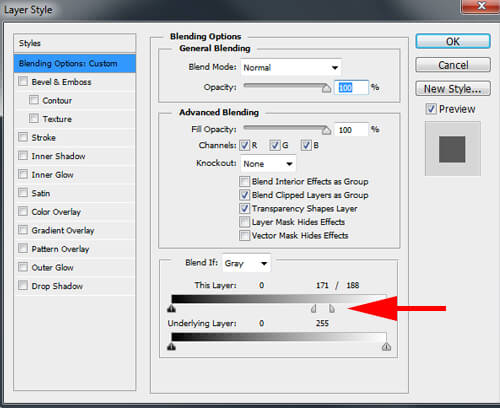This screenshot has height=408, width=500.
Task: Click the Fill Opacity slider handle
Action: [327, 130]
